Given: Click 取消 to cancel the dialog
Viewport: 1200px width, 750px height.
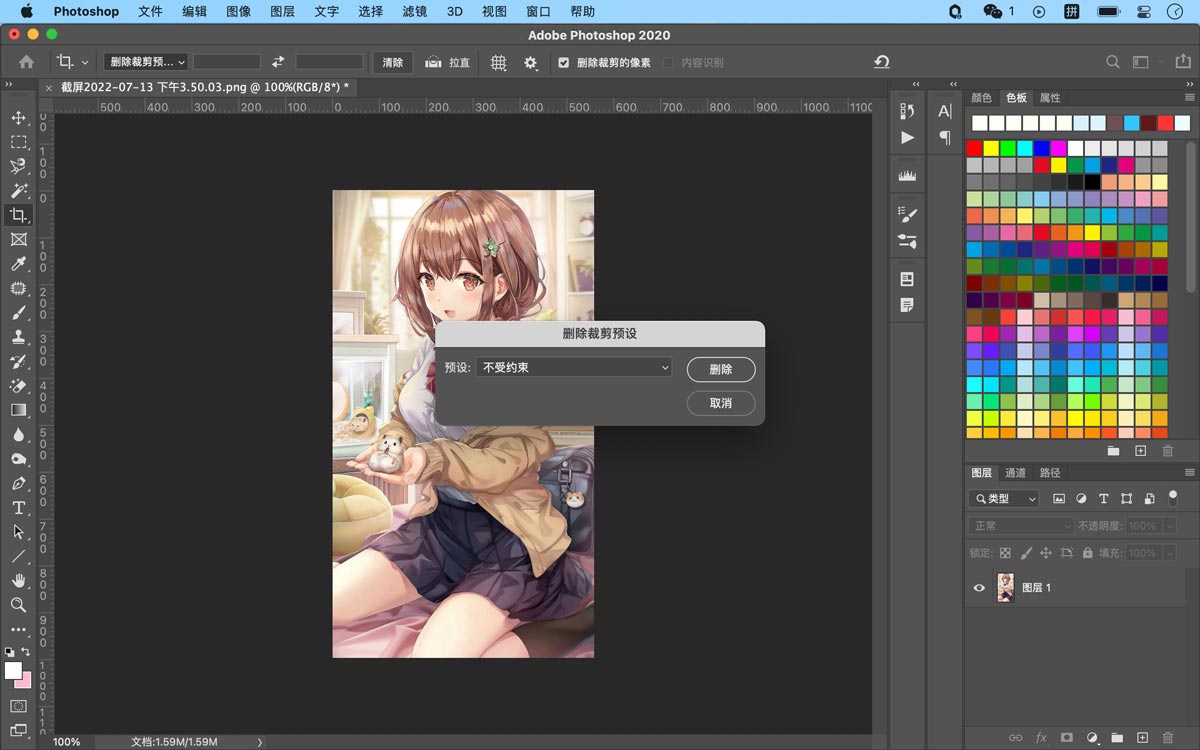Looking at the screenshot, I should 721,403.
